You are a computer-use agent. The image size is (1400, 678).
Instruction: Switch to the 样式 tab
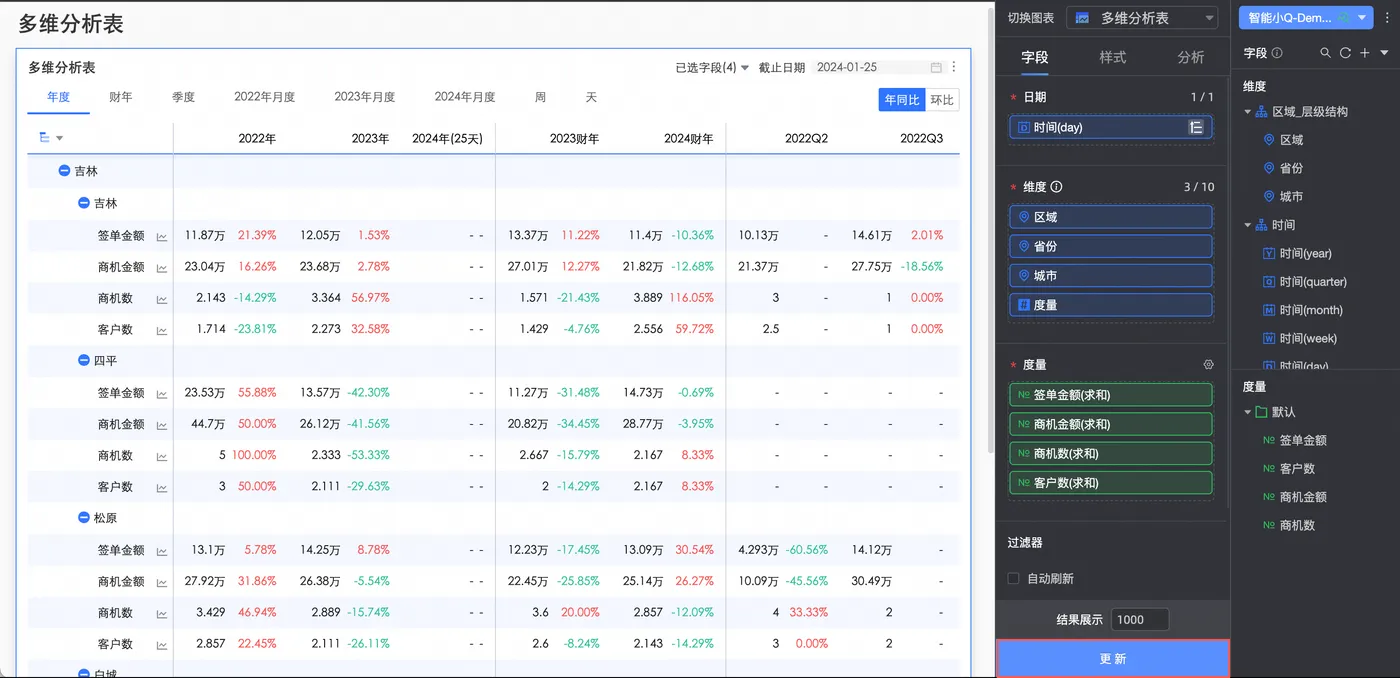tap(1113, 57)
